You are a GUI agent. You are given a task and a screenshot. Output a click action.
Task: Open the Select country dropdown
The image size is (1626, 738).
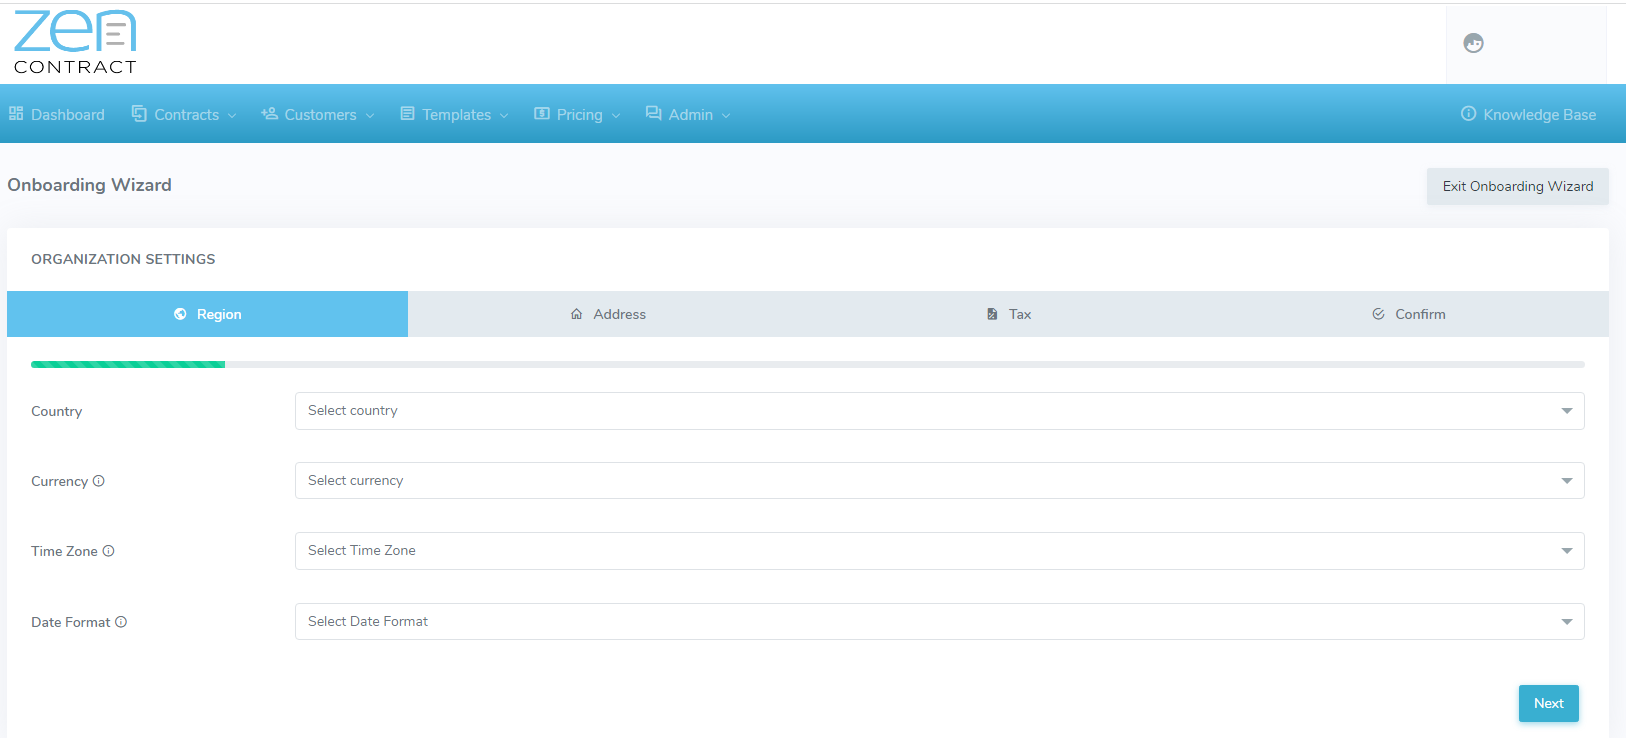point(939,411)
